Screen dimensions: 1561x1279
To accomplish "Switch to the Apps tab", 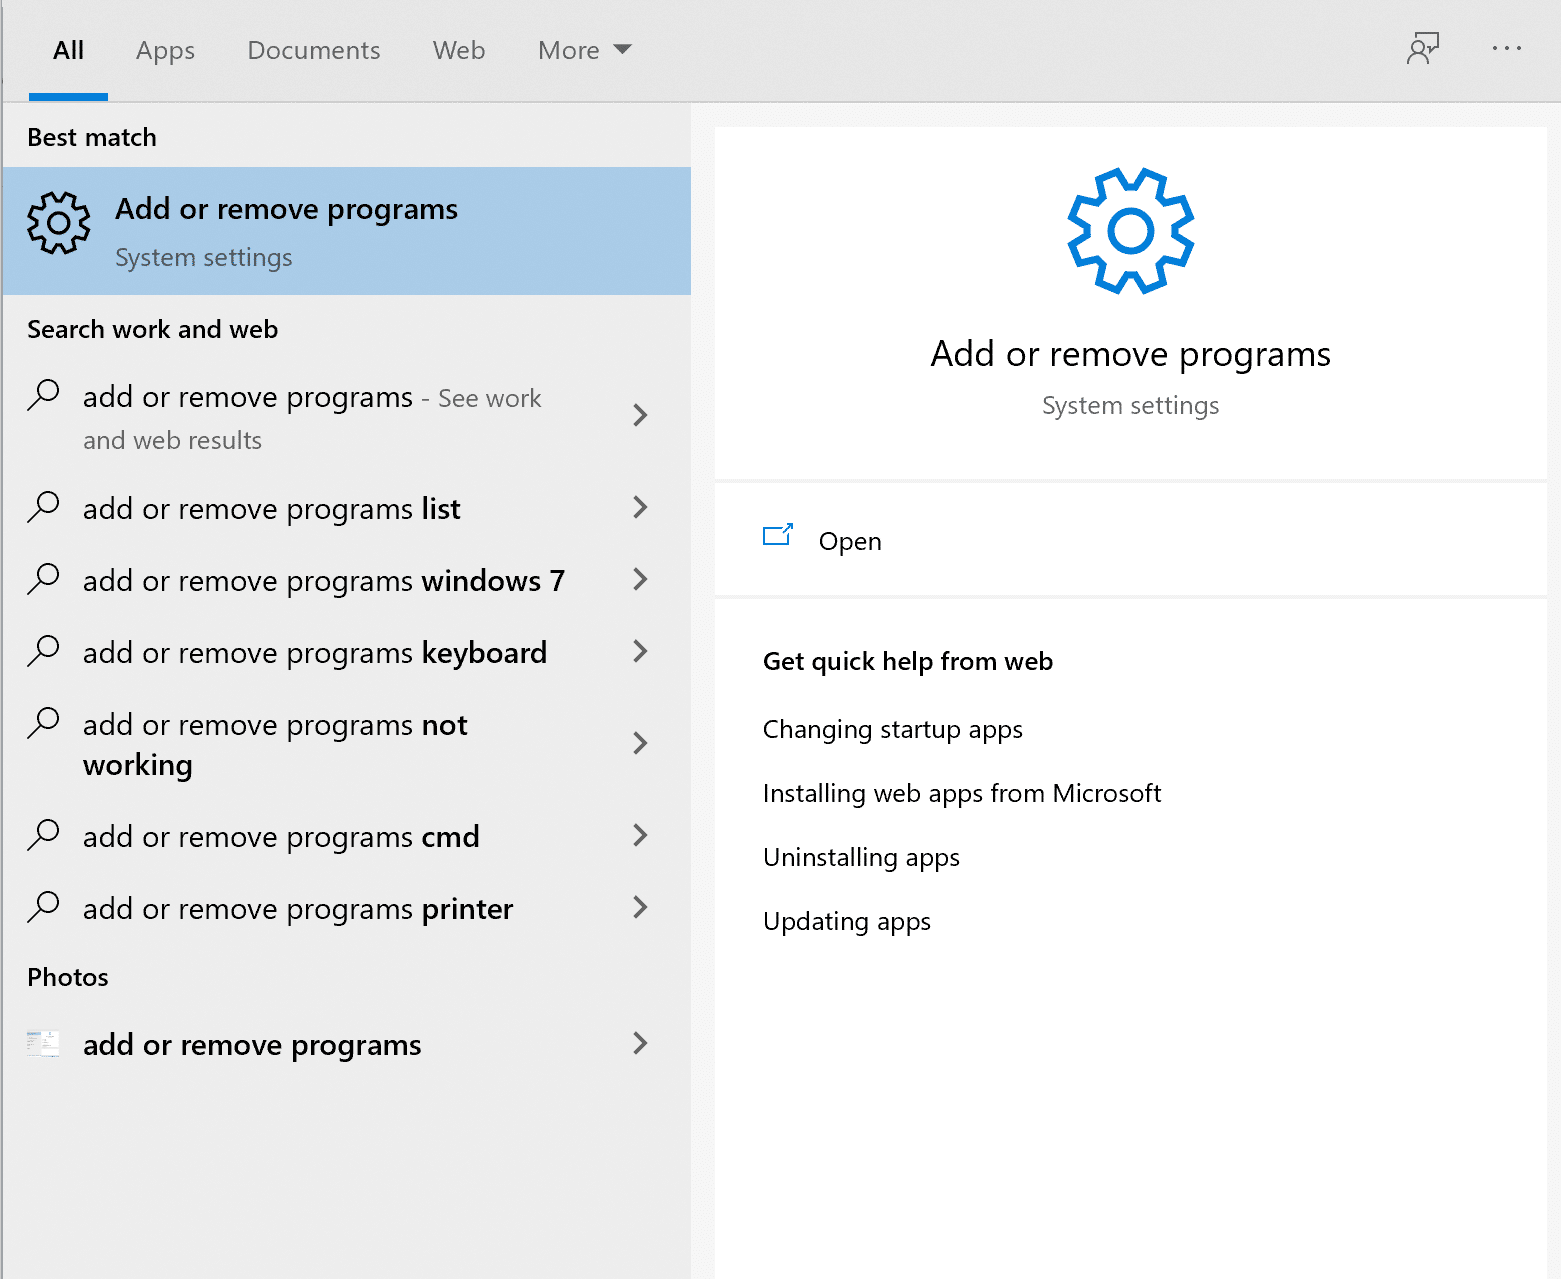I will (x=165, y=50).
